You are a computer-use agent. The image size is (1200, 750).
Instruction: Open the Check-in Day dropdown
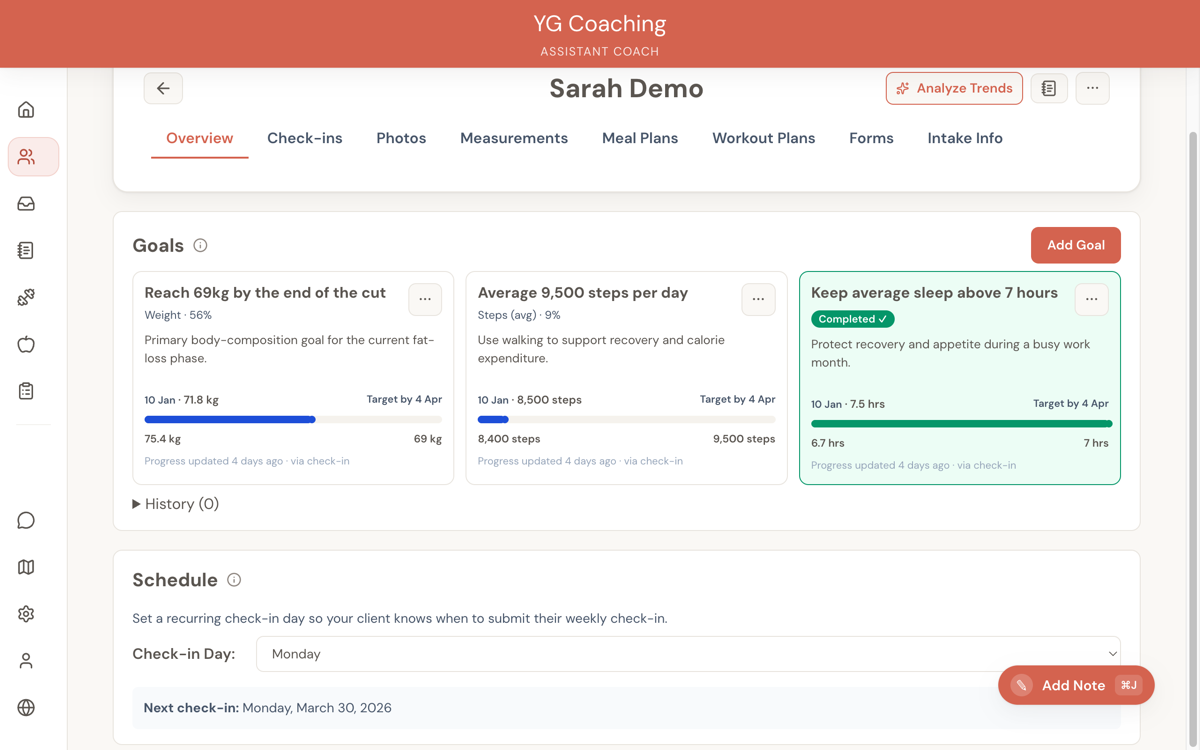(689, 653)
